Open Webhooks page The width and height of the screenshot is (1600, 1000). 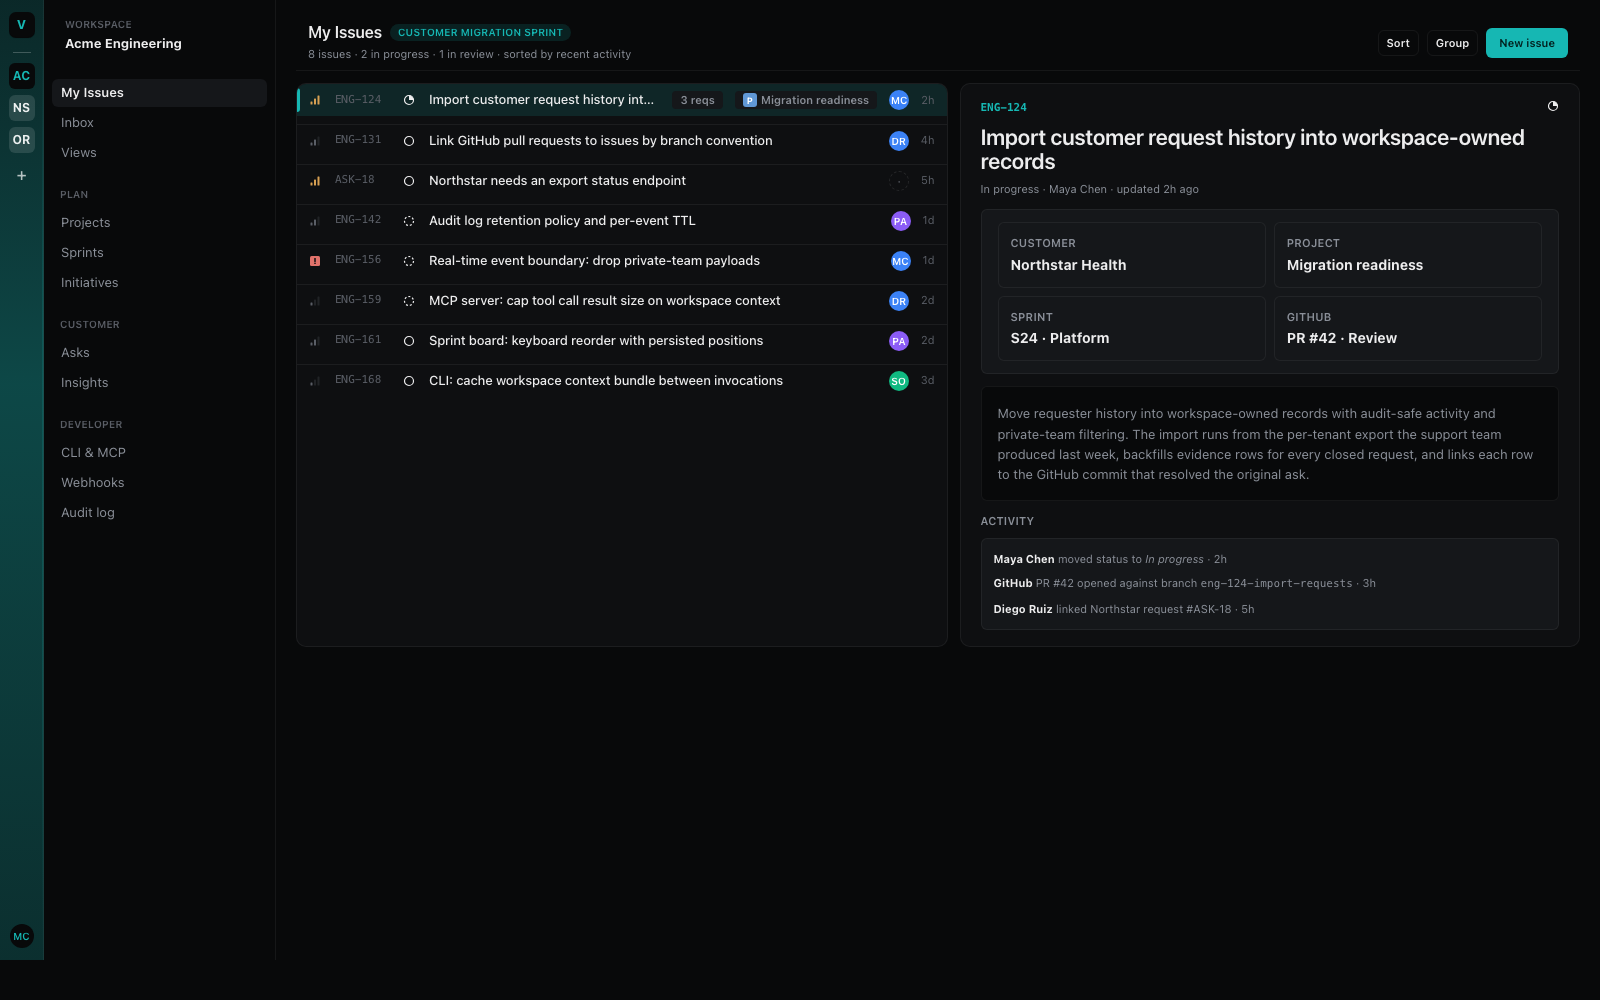(x=159, y=483)
